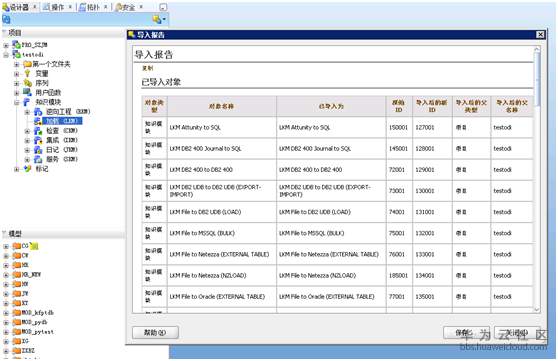
Task: Expand the 服务 (SKM) node
Action: click(27, 159)
